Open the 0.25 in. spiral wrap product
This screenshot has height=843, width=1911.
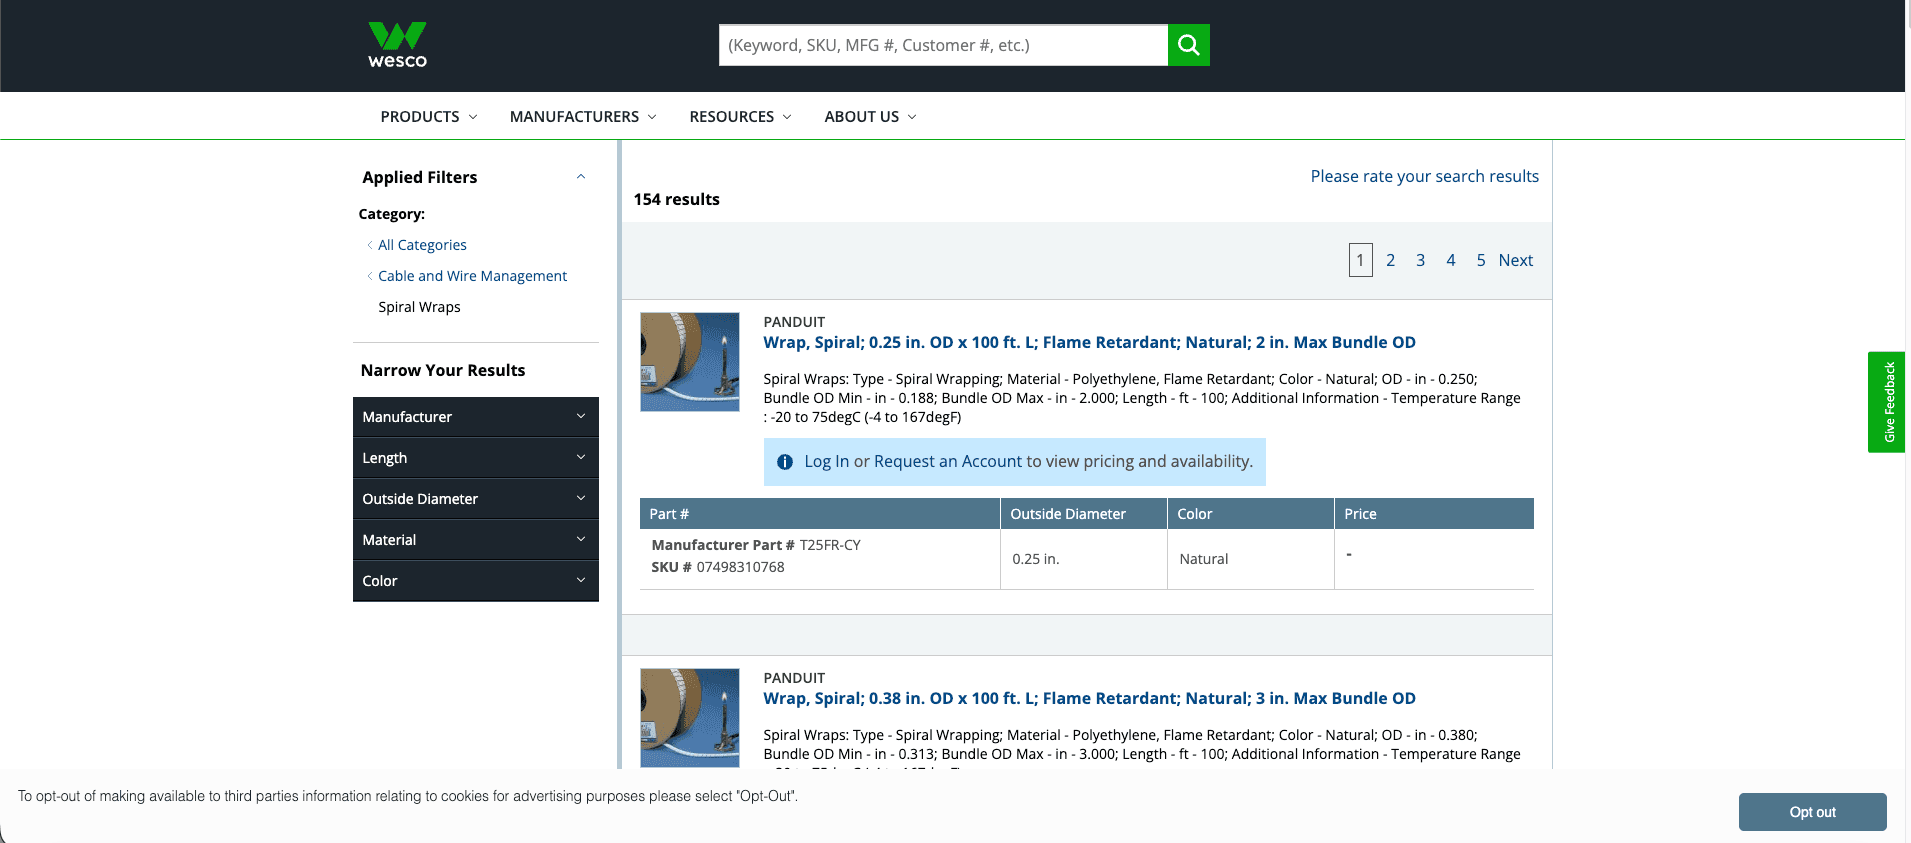pos(1089,342)
